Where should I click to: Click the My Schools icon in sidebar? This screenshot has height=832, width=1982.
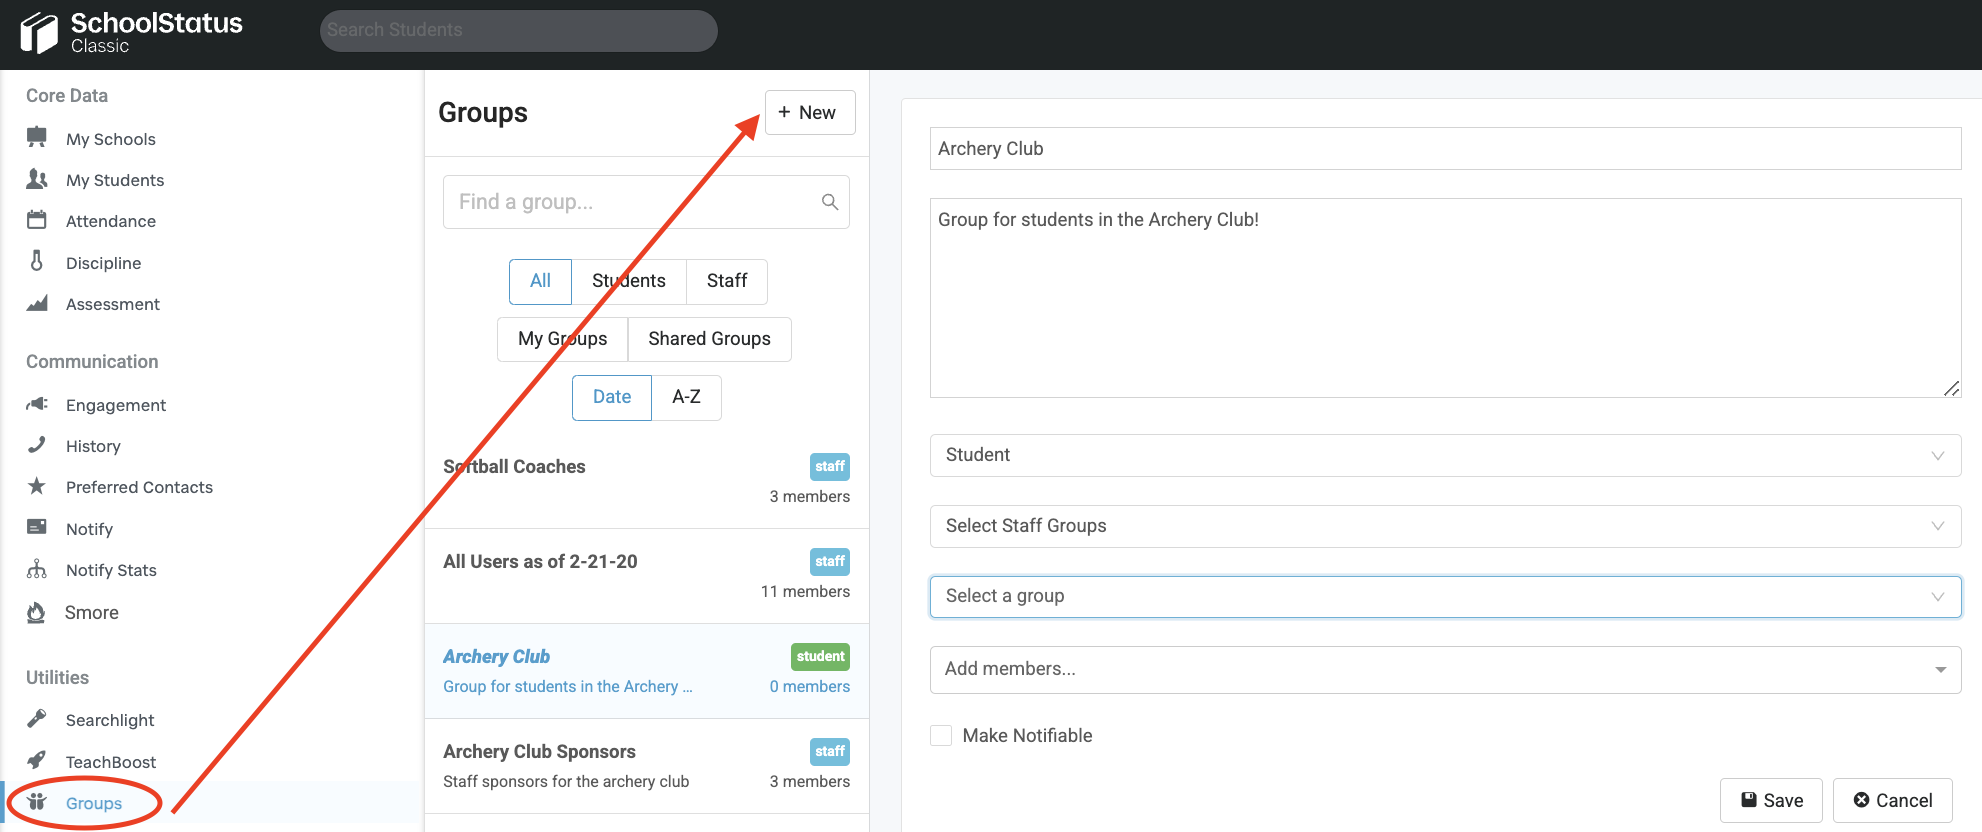pos(37,137)
